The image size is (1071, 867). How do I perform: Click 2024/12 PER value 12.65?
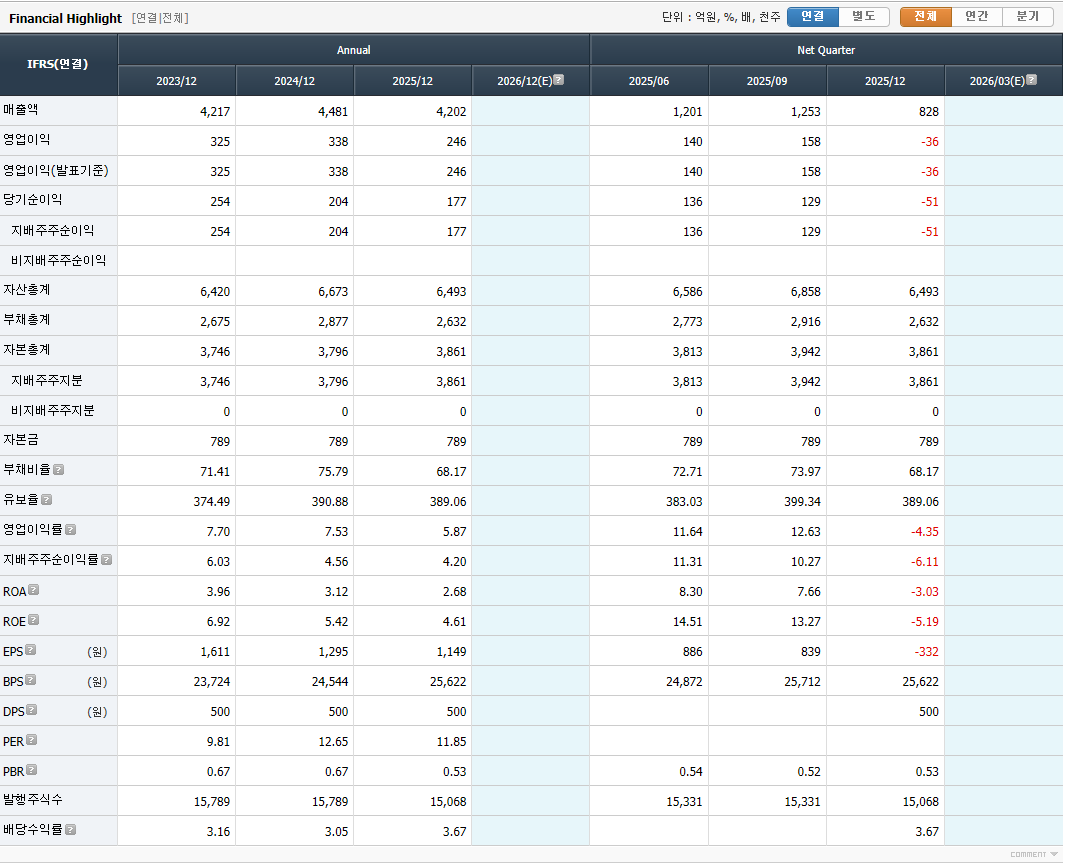(333, 742)
